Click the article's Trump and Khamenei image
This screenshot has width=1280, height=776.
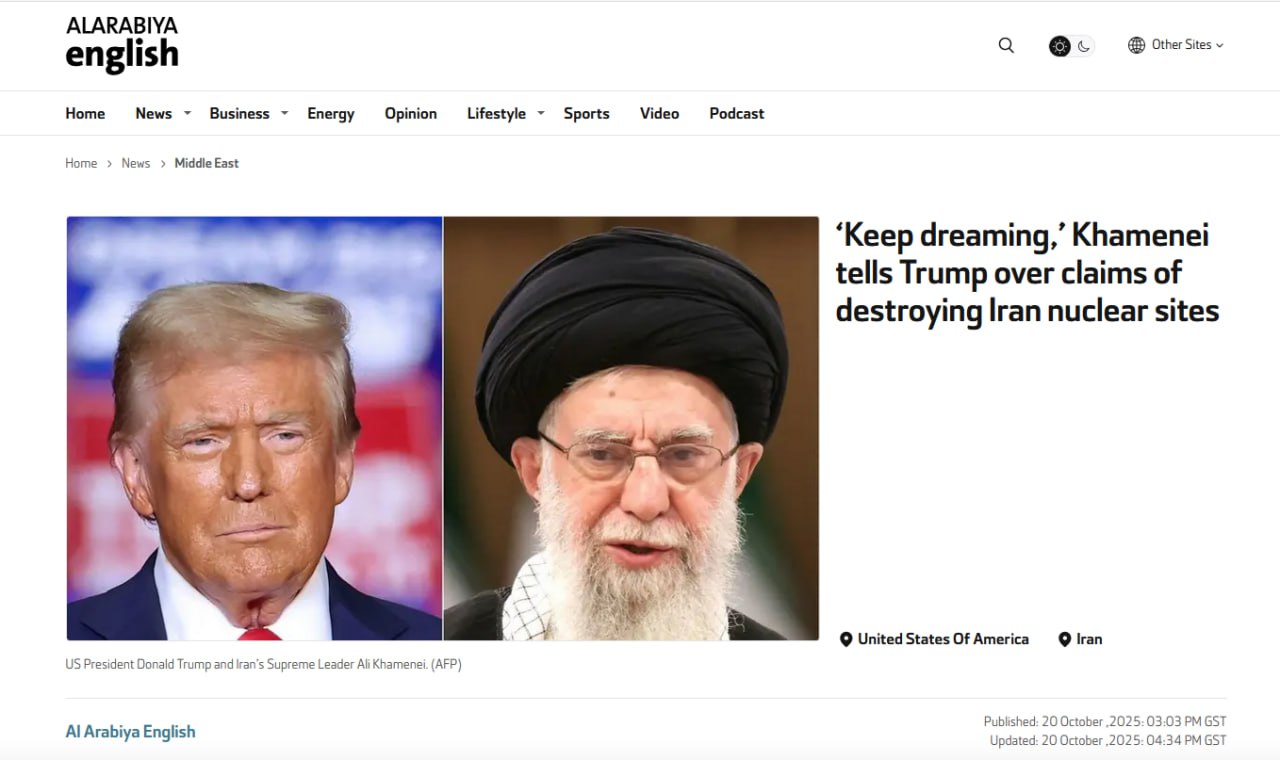442,428
